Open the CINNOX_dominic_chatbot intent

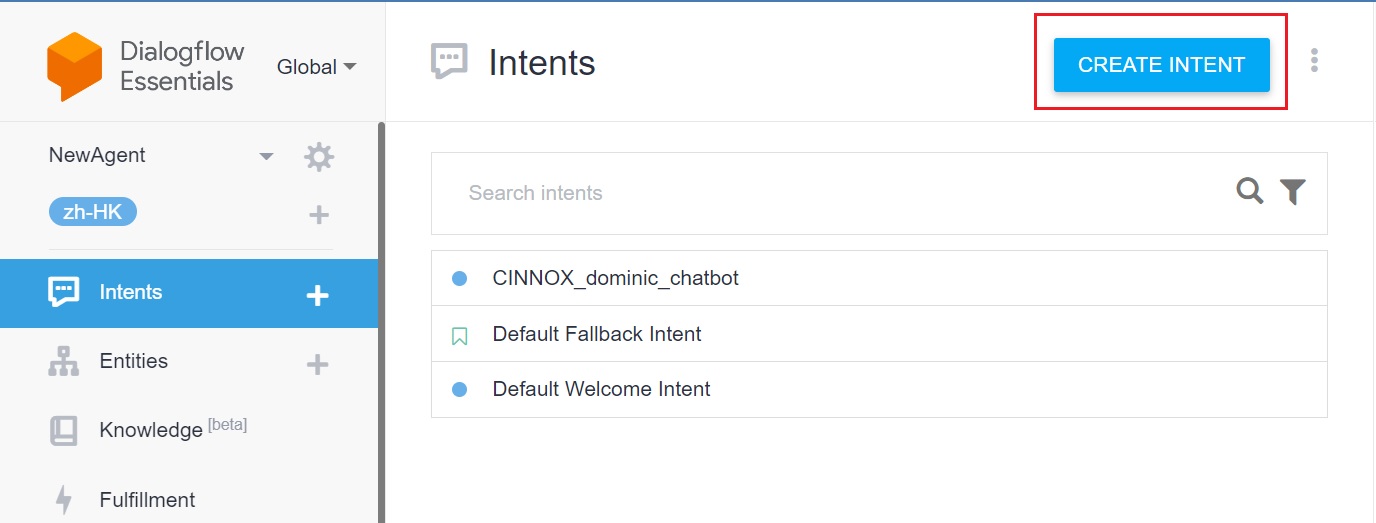pyautogui.click(x=615, y=278)
